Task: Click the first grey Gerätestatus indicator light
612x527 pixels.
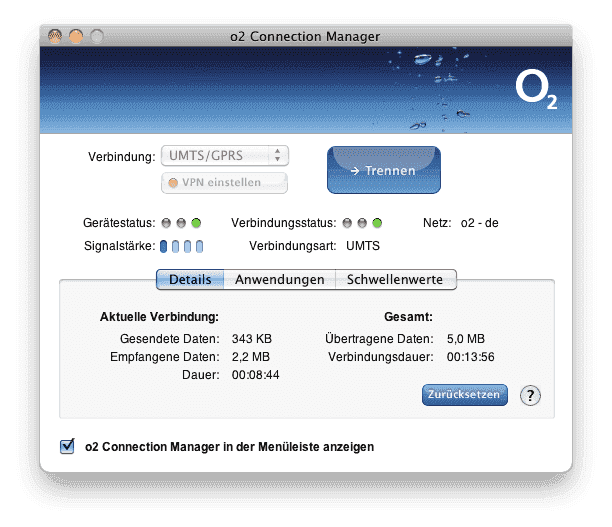Action: pos(166,223)
